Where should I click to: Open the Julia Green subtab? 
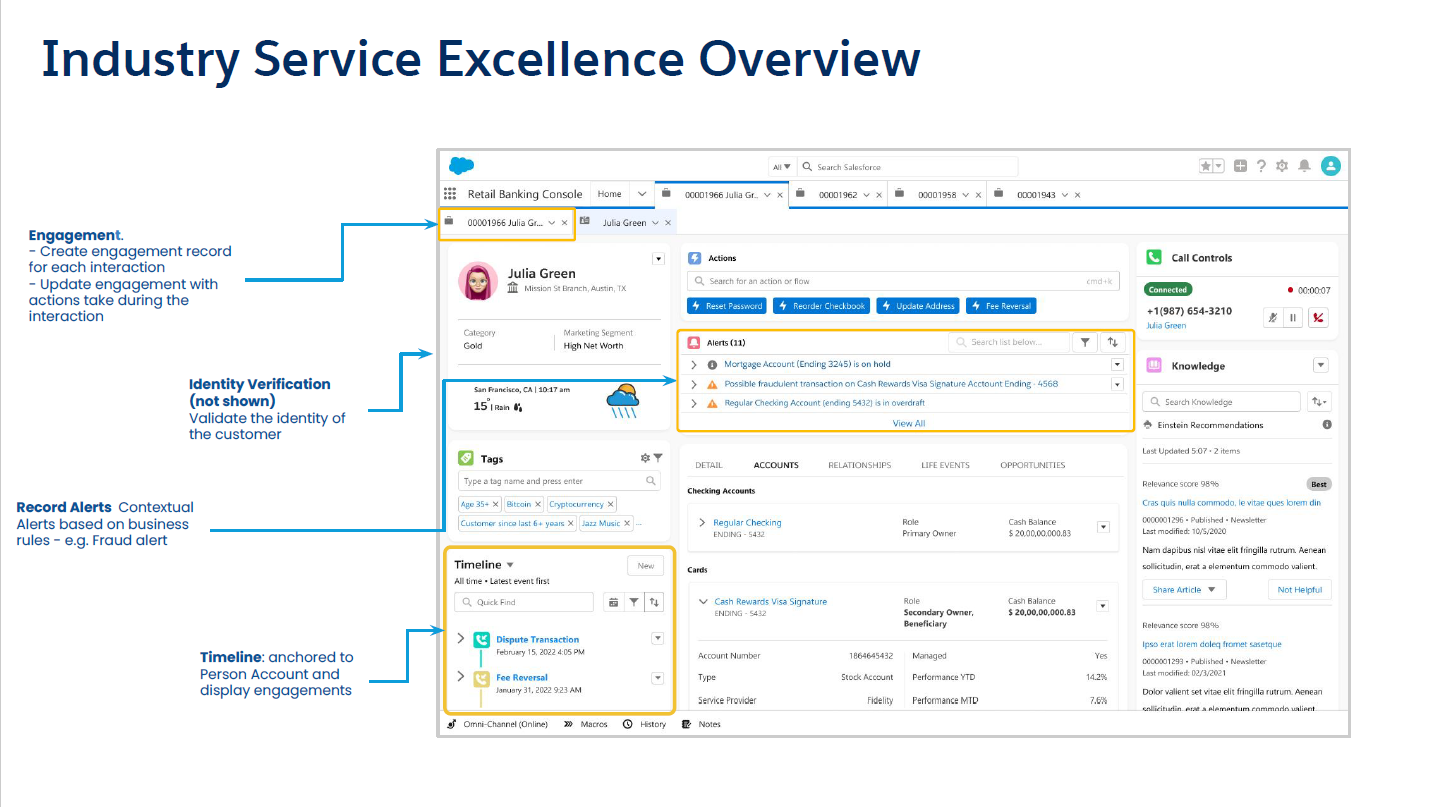click(x=624, y=223)
